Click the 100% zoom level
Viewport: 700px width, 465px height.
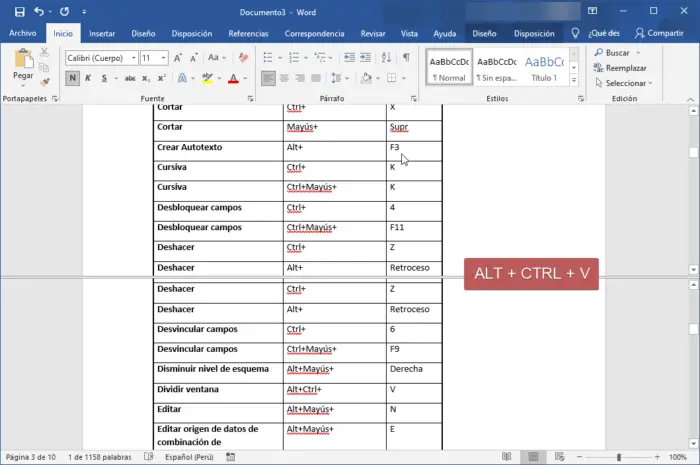678,457
